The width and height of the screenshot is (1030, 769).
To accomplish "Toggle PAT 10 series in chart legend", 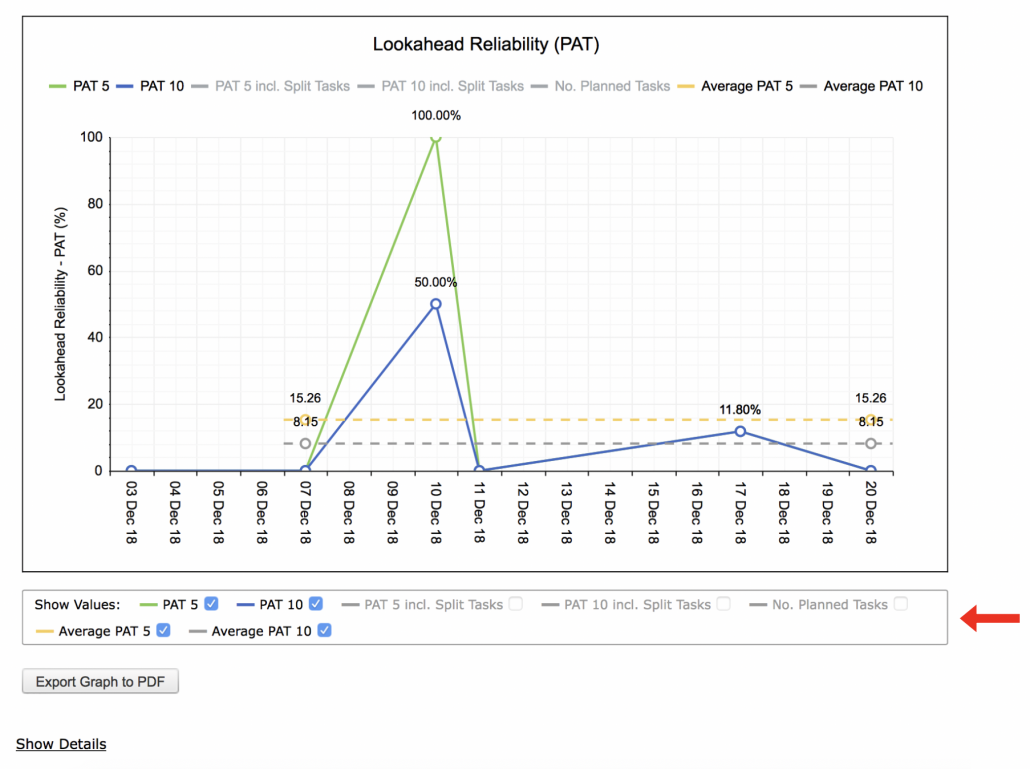I will (x=150, y=86).
